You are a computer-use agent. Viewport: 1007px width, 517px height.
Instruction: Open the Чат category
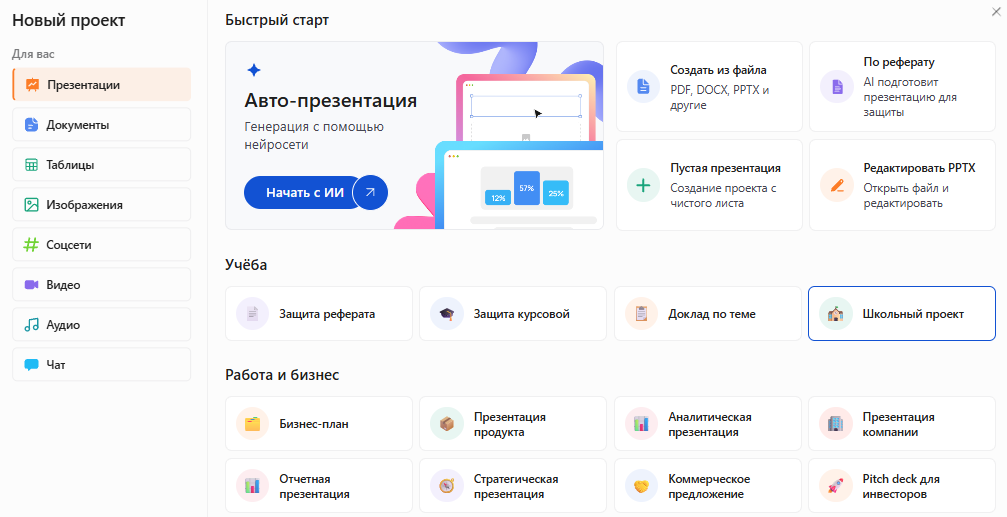point(101,365)
